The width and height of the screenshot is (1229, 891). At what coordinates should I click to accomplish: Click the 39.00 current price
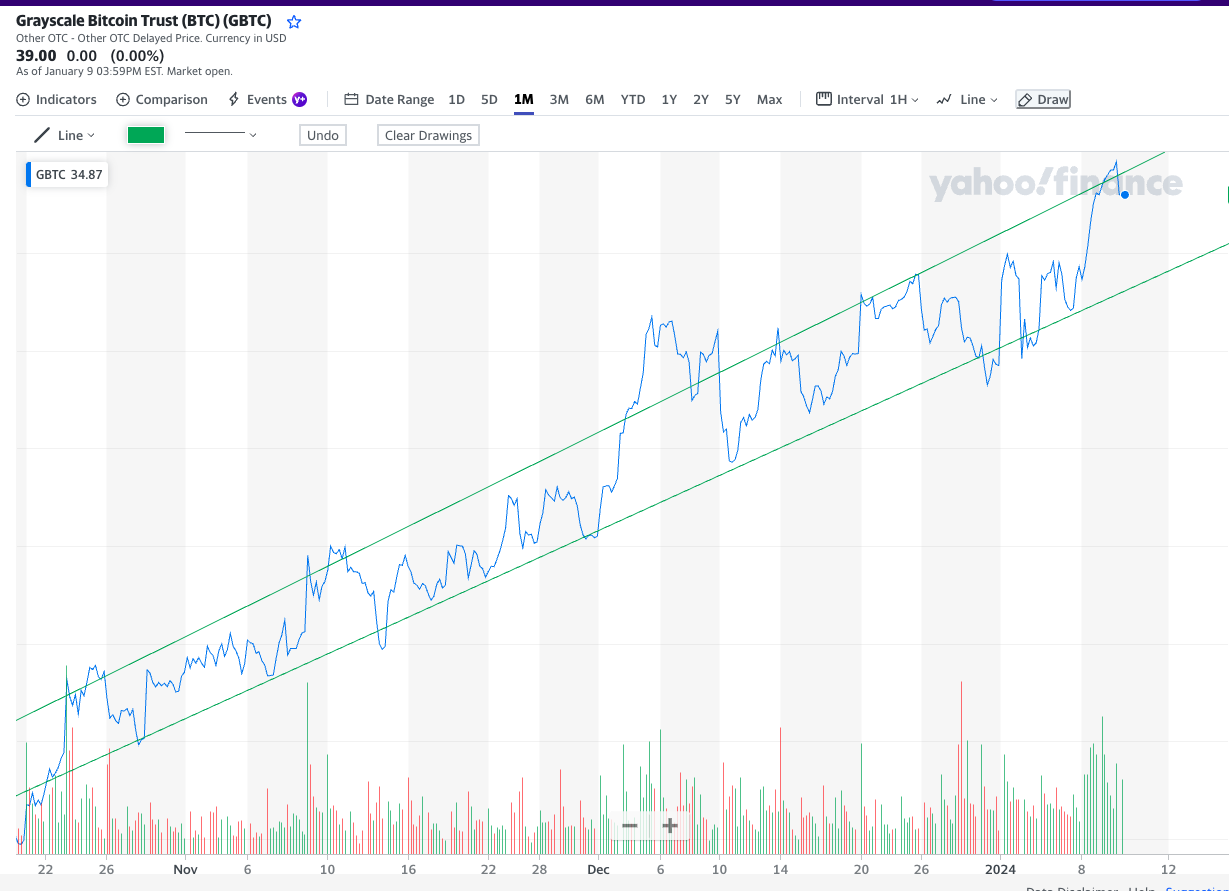[36, 56]
